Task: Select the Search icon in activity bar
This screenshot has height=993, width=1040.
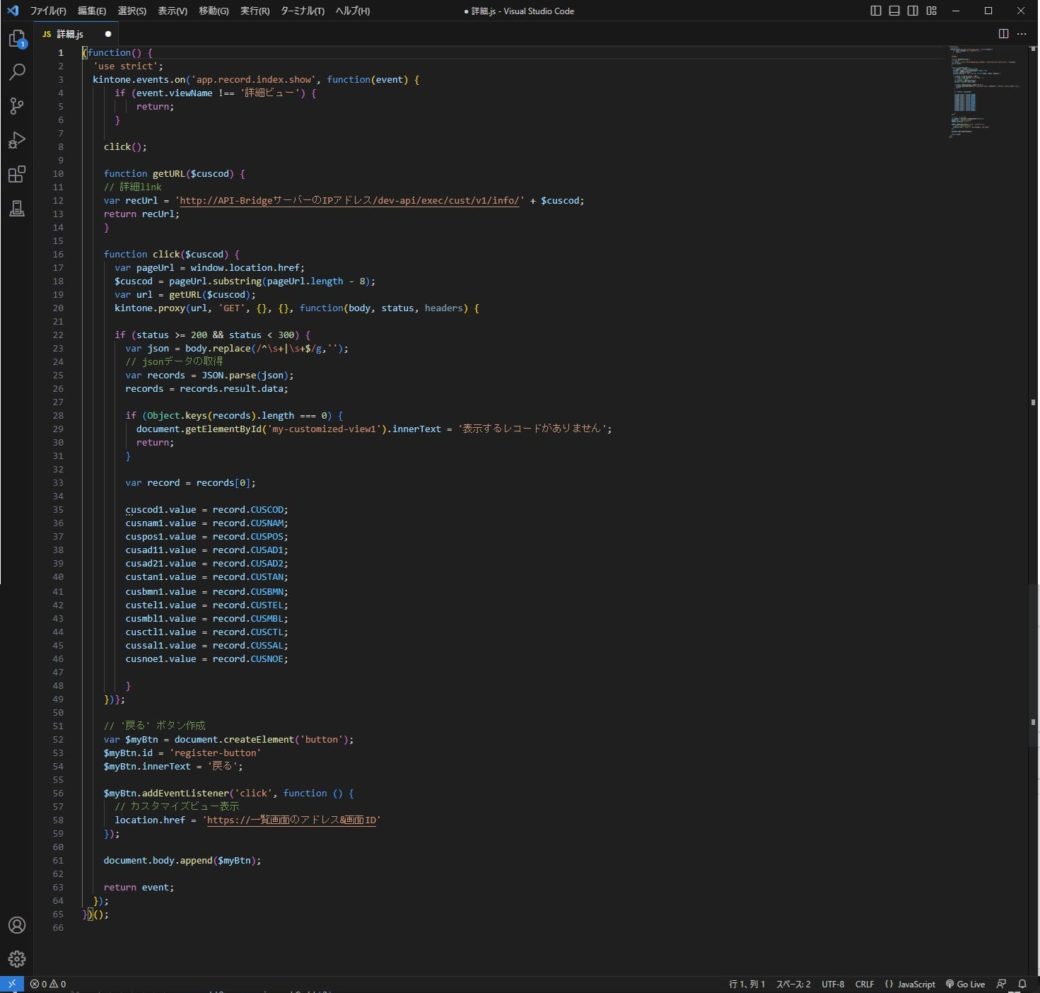Action: (x=16, y=71)
